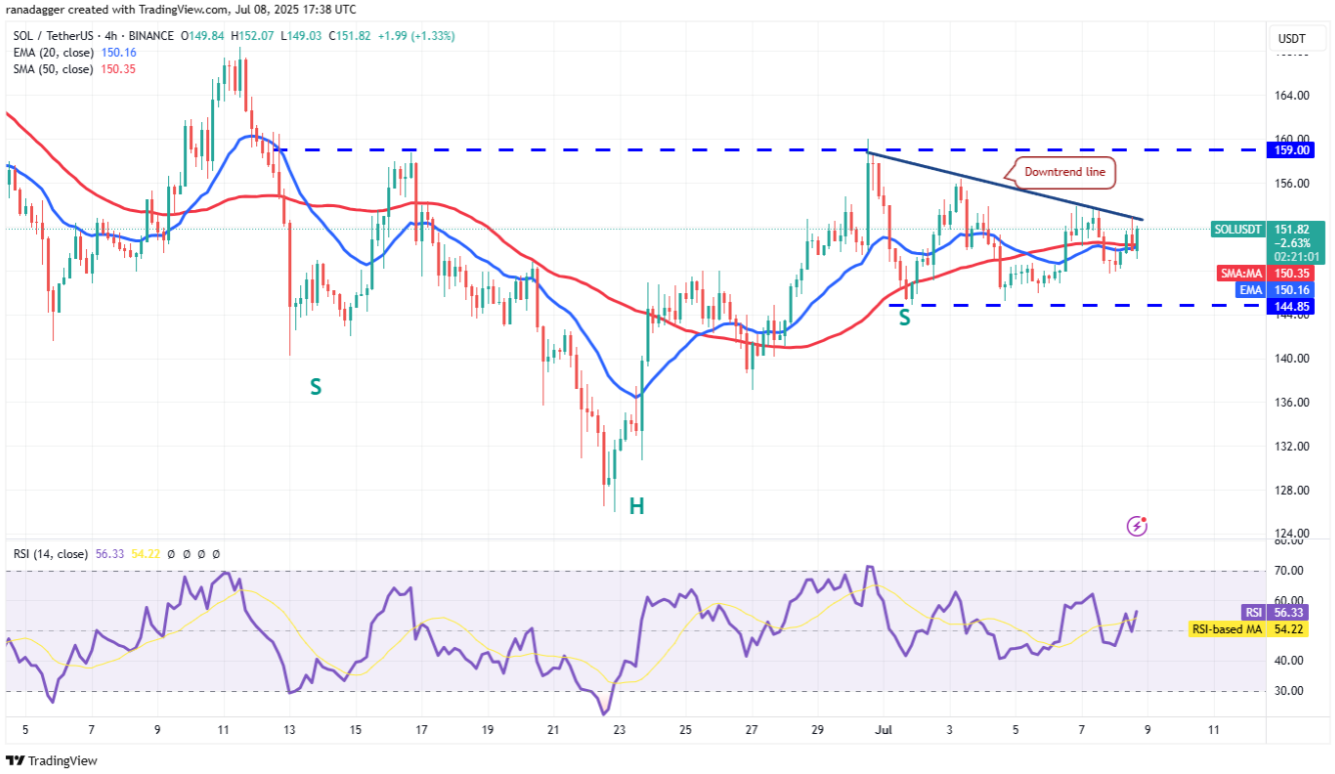
Task: Click the right shoulder S annotation
Action: click(x=904, y=318)
